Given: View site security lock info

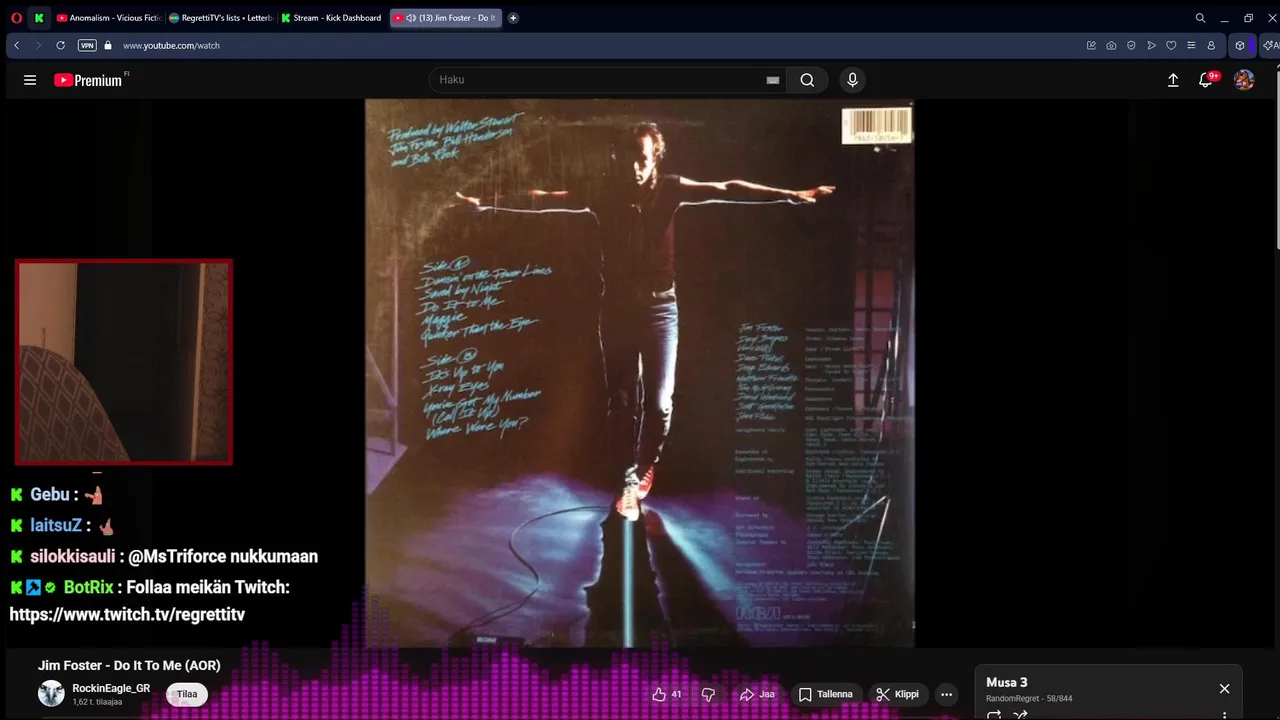Looking at the screenshot, I should pos(108,45).
